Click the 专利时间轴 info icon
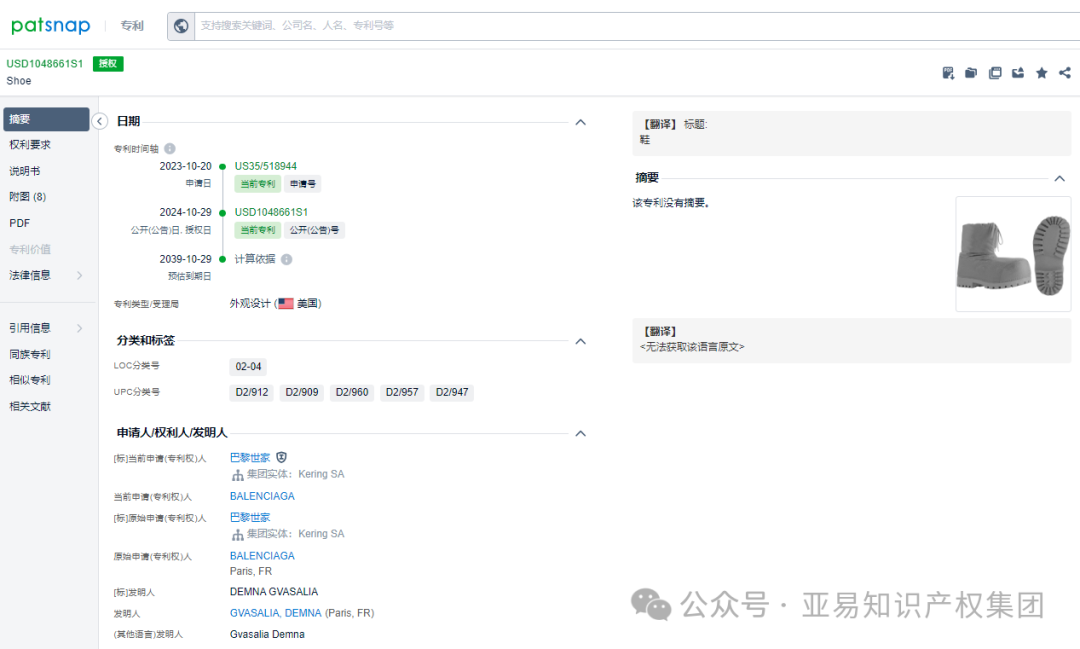 click(169, 148)
